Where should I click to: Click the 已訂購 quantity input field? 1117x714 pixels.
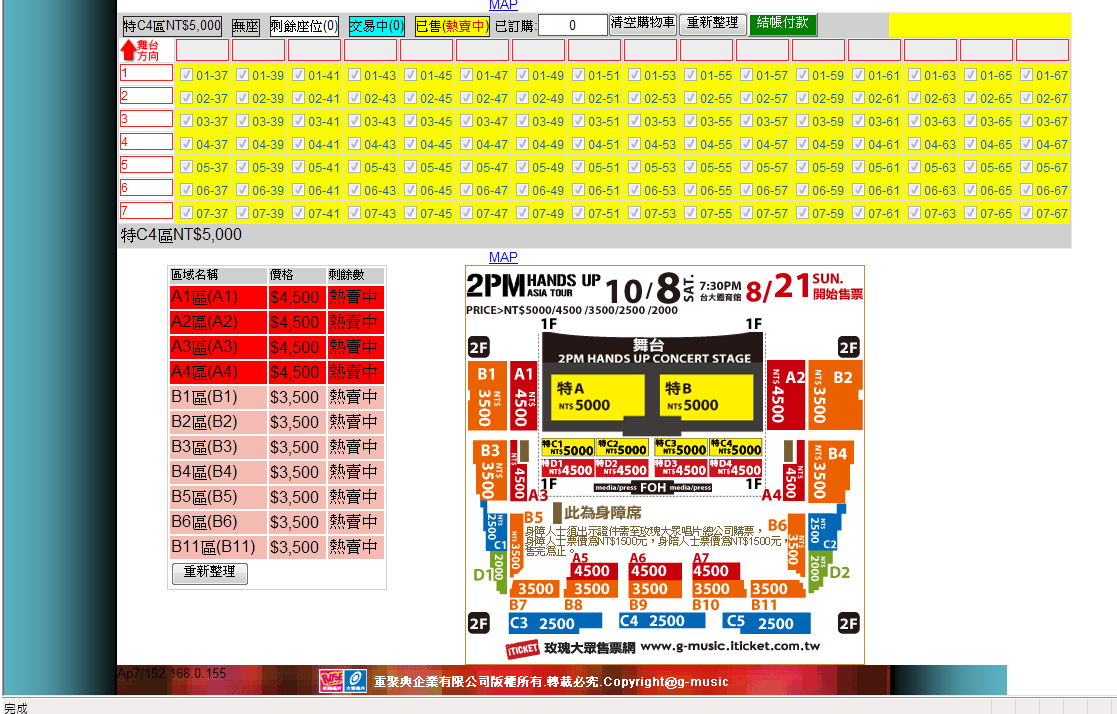click(572, 26)
